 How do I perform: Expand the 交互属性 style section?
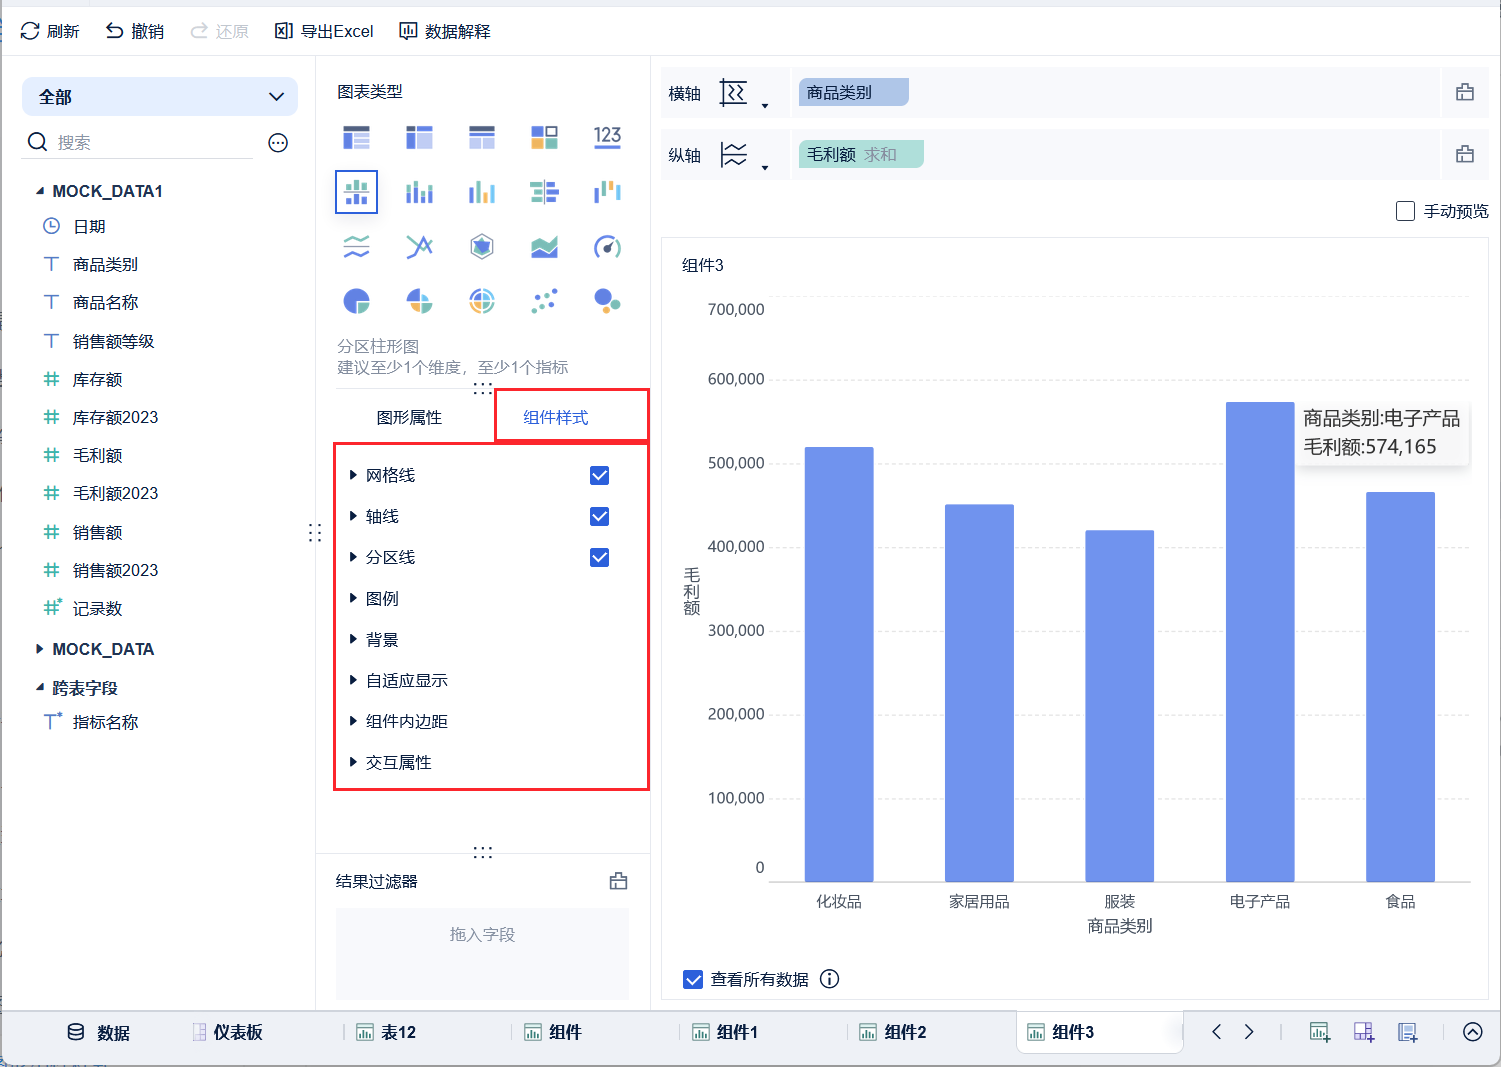[353, 762]
